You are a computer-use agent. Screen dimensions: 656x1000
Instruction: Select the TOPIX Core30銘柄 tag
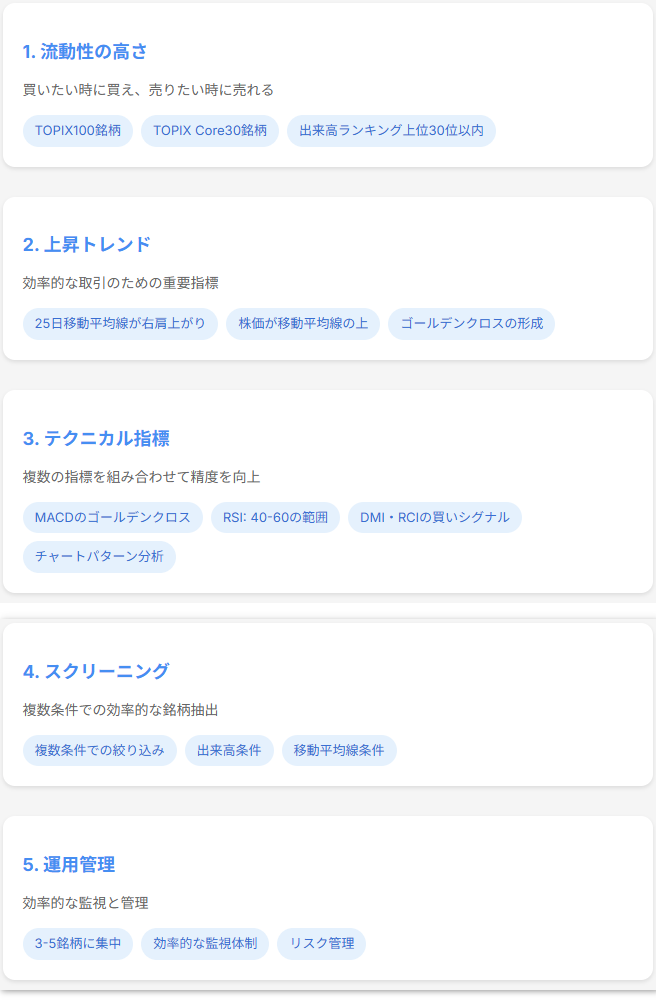[x=210, y=131]
